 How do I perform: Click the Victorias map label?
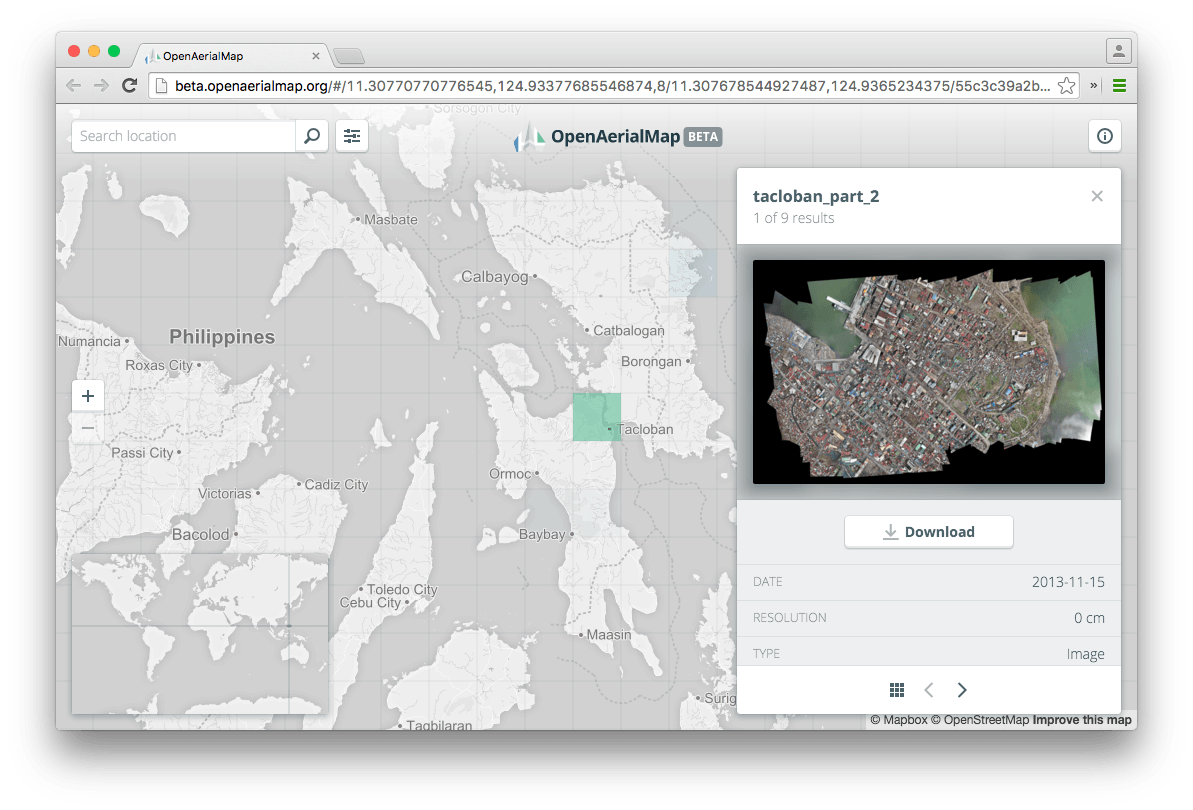224,494
